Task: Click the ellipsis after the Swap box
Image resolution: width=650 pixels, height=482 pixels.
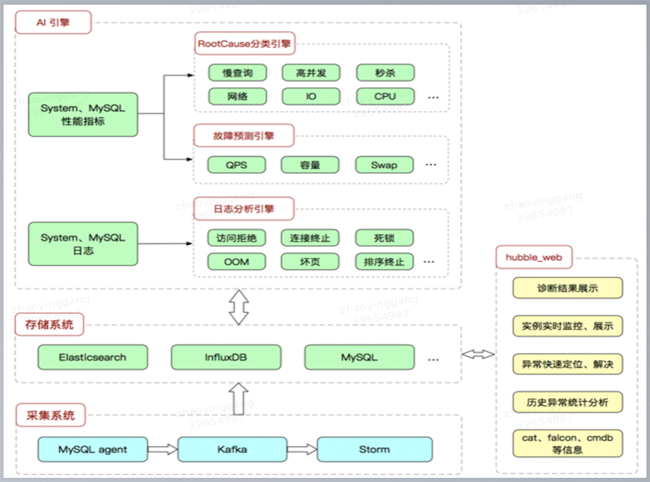Action: click(x=431, y=165)
